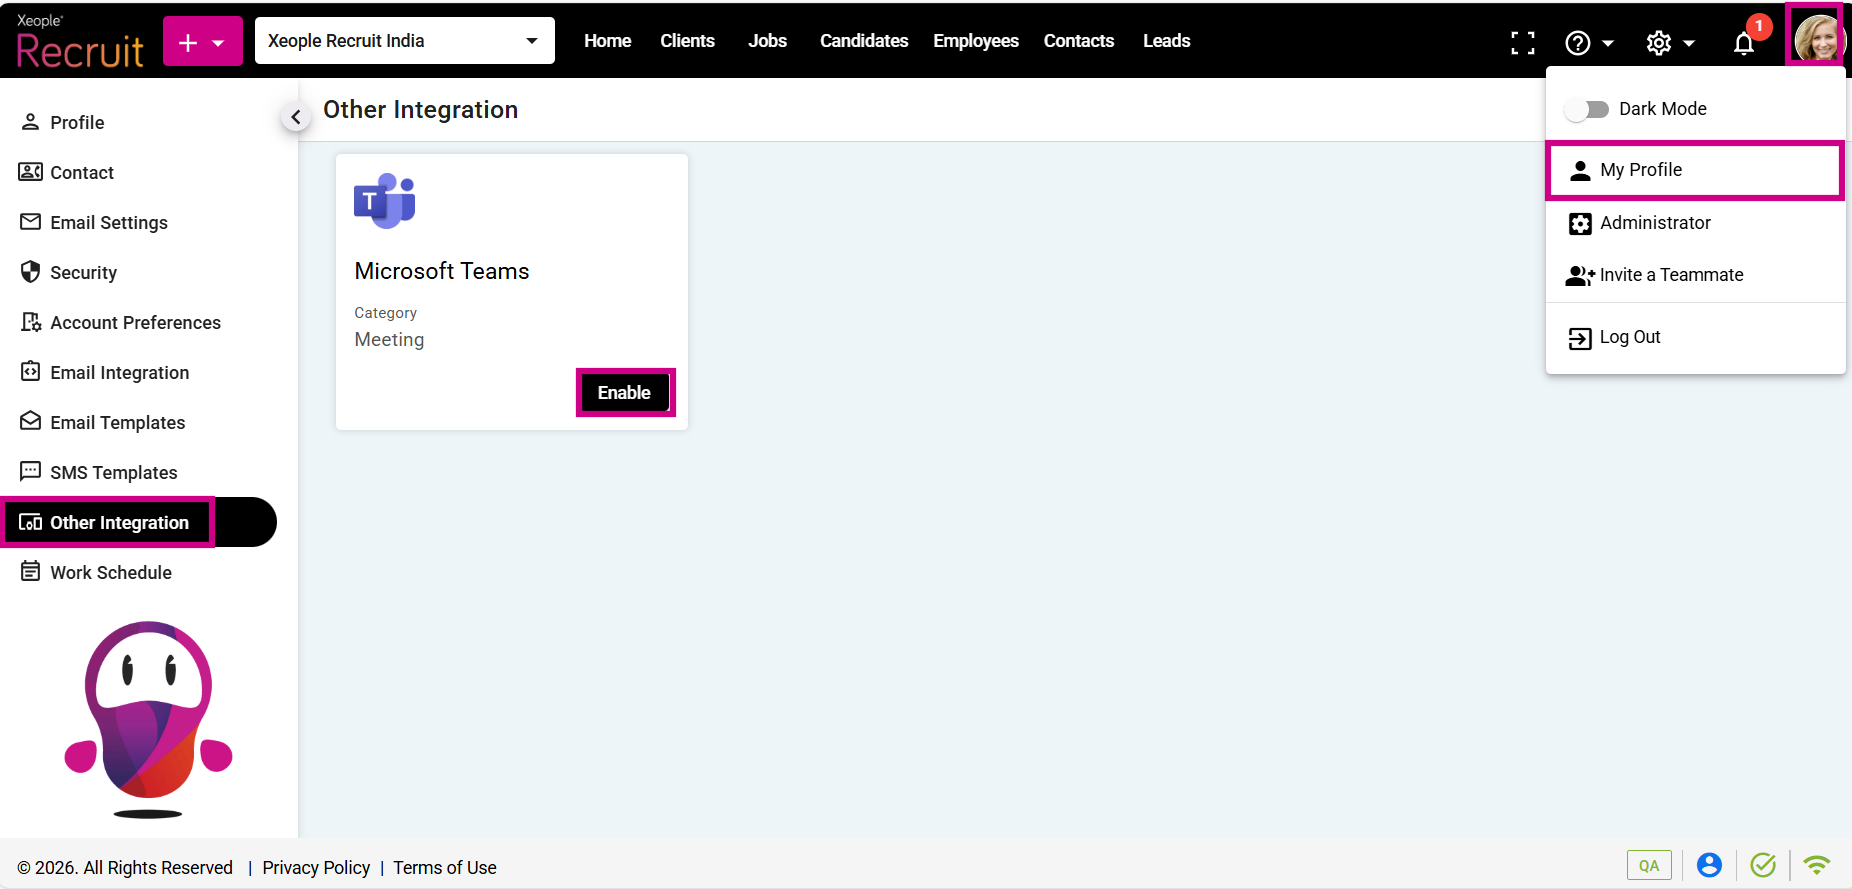The height and width of the screenshot is (889, 1852).
Task: Click the Wi-Fi connectivity icon
Action: click(x=1816, y=865)
